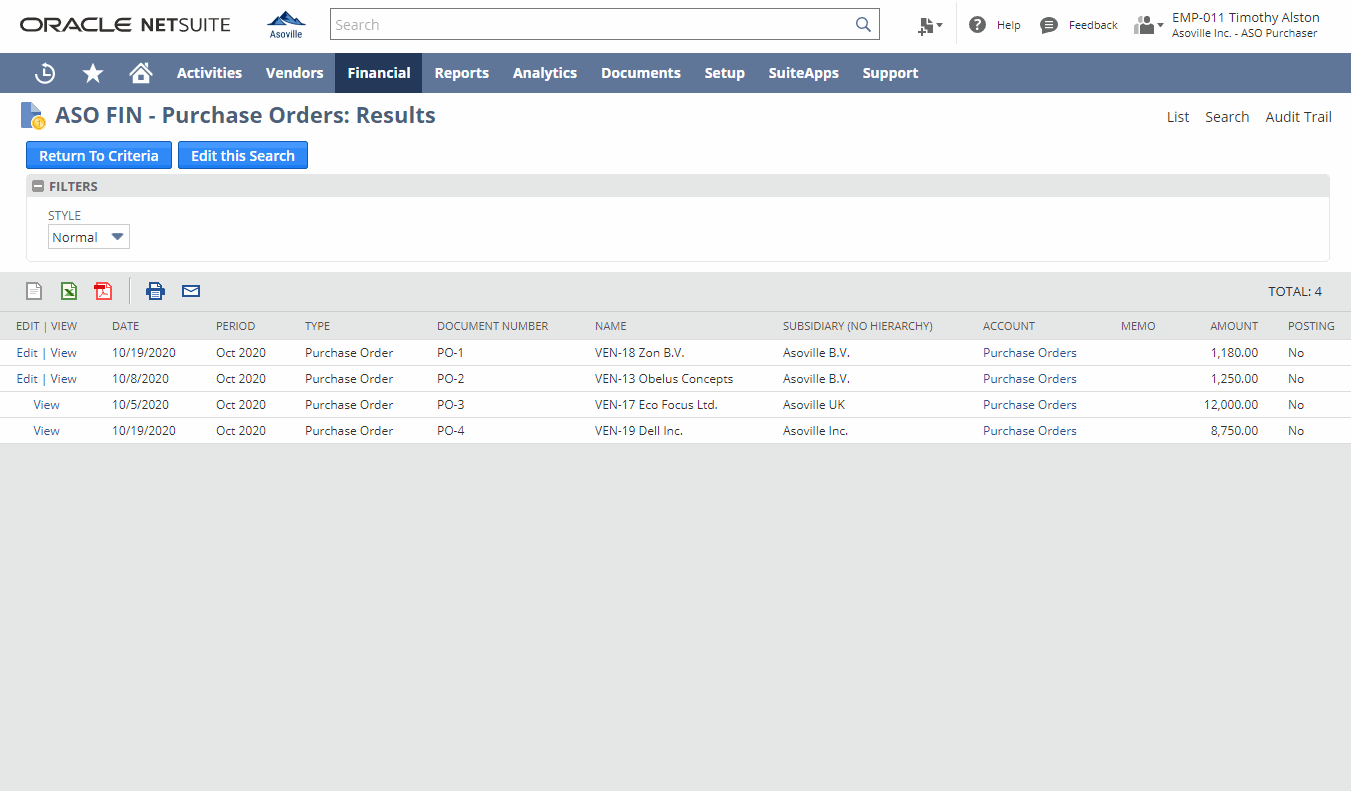
Task: Open the Activities menu
Action: (x=209, y=73)
